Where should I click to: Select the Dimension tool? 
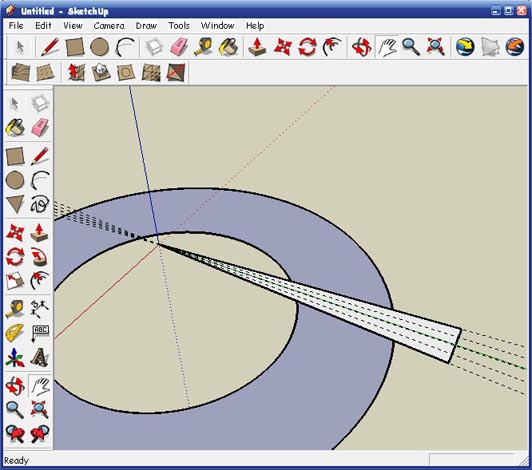click(40, 309)
